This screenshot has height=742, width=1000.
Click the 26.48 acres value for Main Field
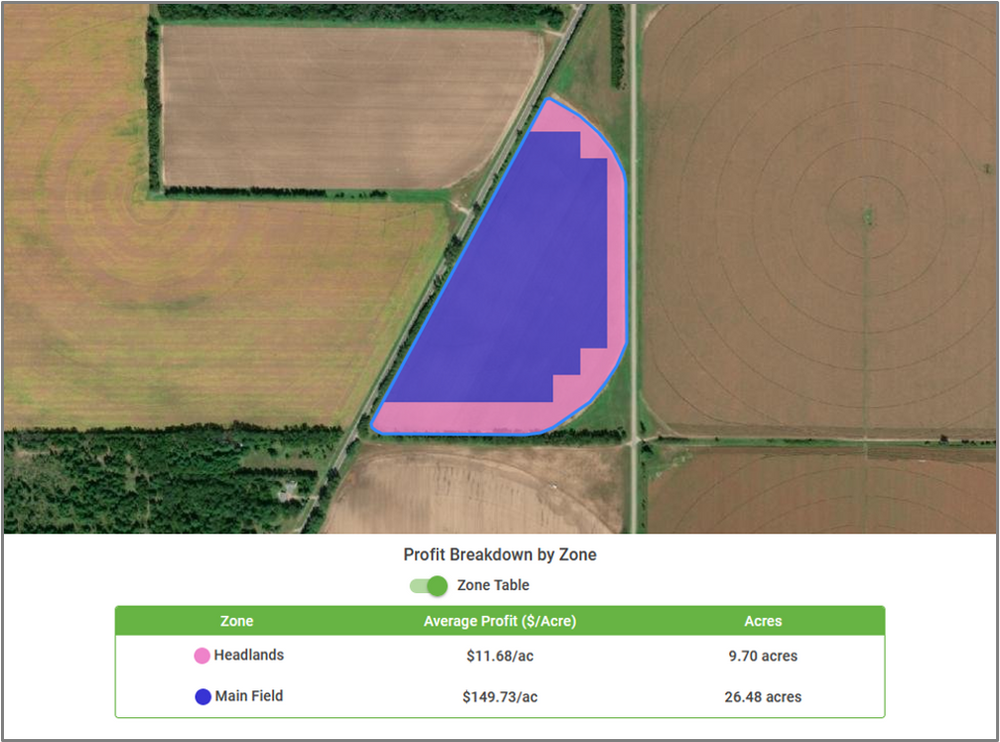(763, 696)
